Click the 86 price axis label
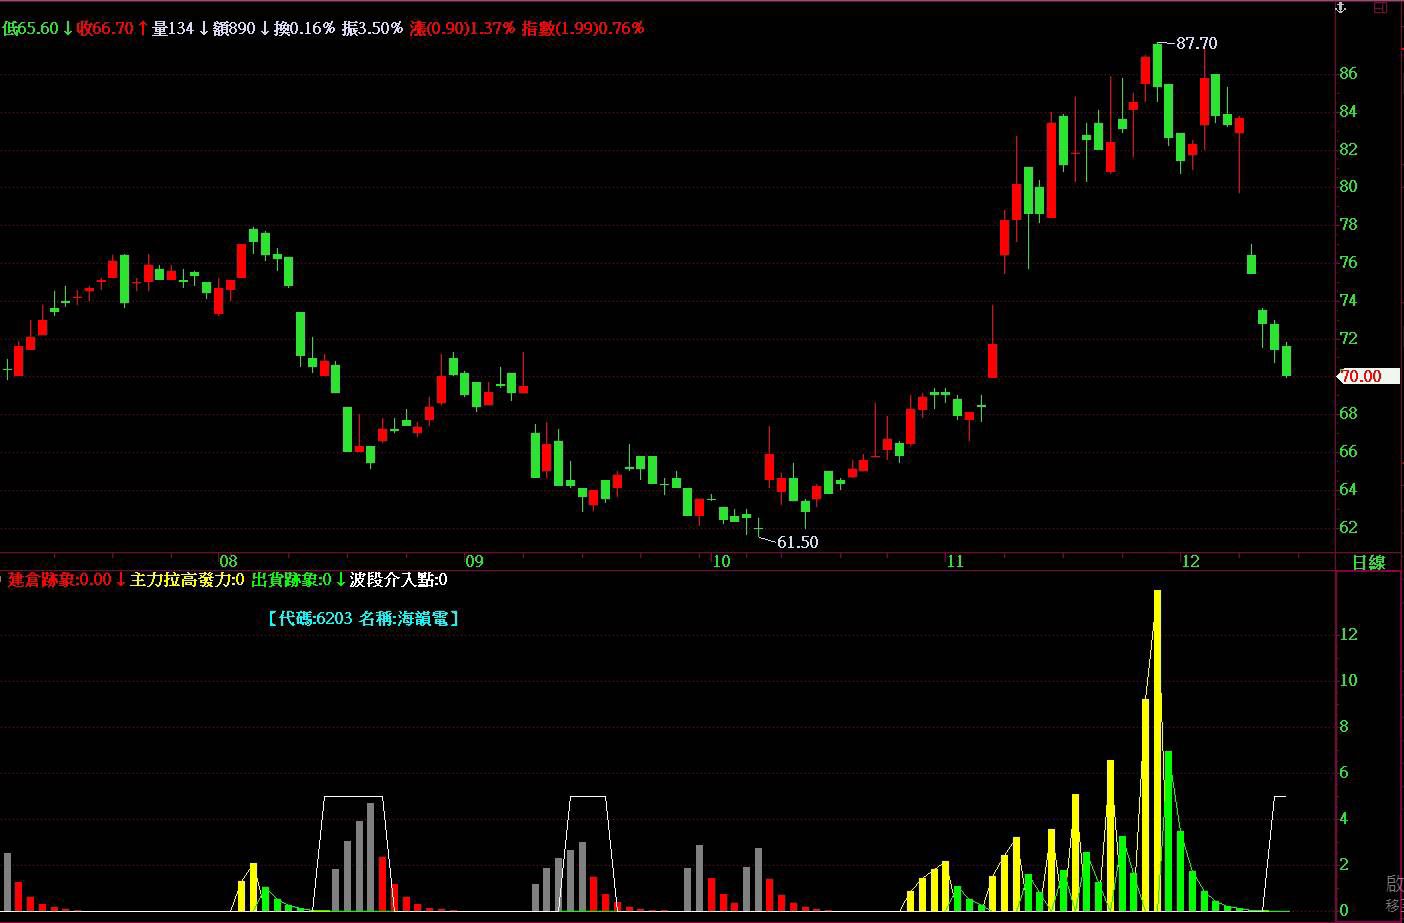The image size is (1404, 923). (1348, 73)
